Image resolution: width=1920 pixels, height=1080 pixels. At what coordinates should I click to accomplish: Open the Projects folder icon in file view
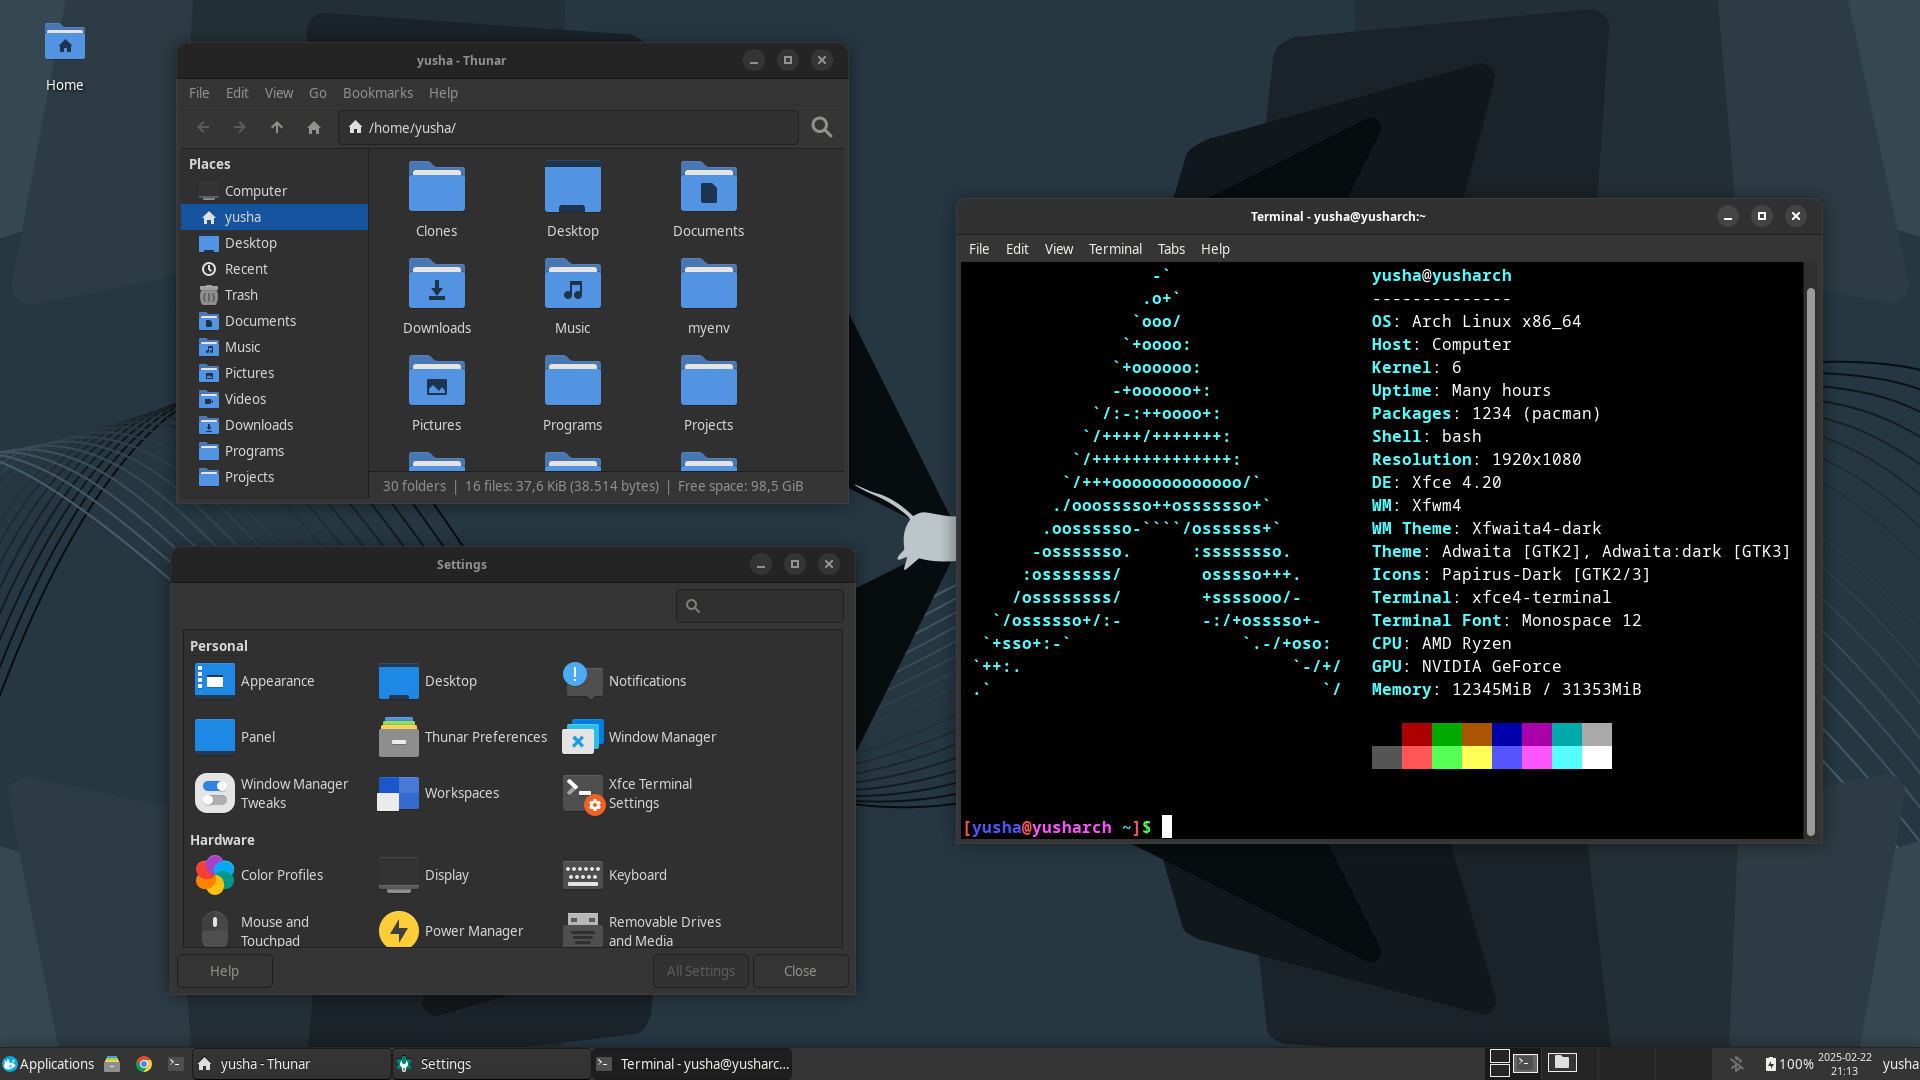point(709,393)
